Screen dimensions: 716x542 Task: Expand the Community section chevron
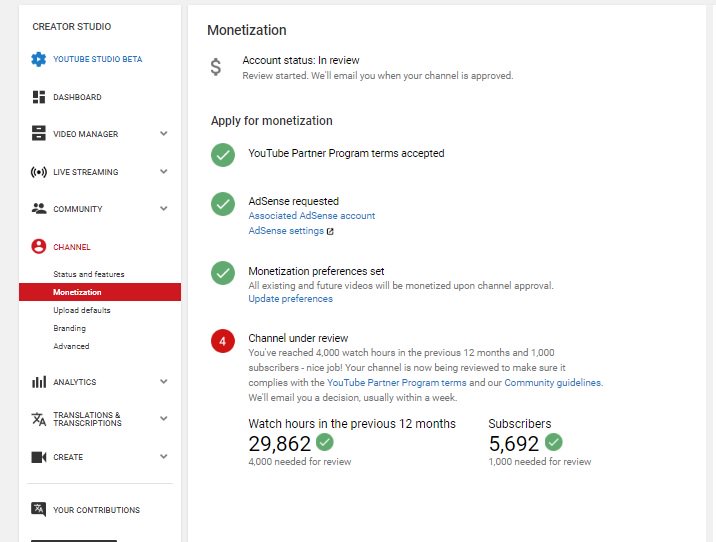tap(163, 208)
